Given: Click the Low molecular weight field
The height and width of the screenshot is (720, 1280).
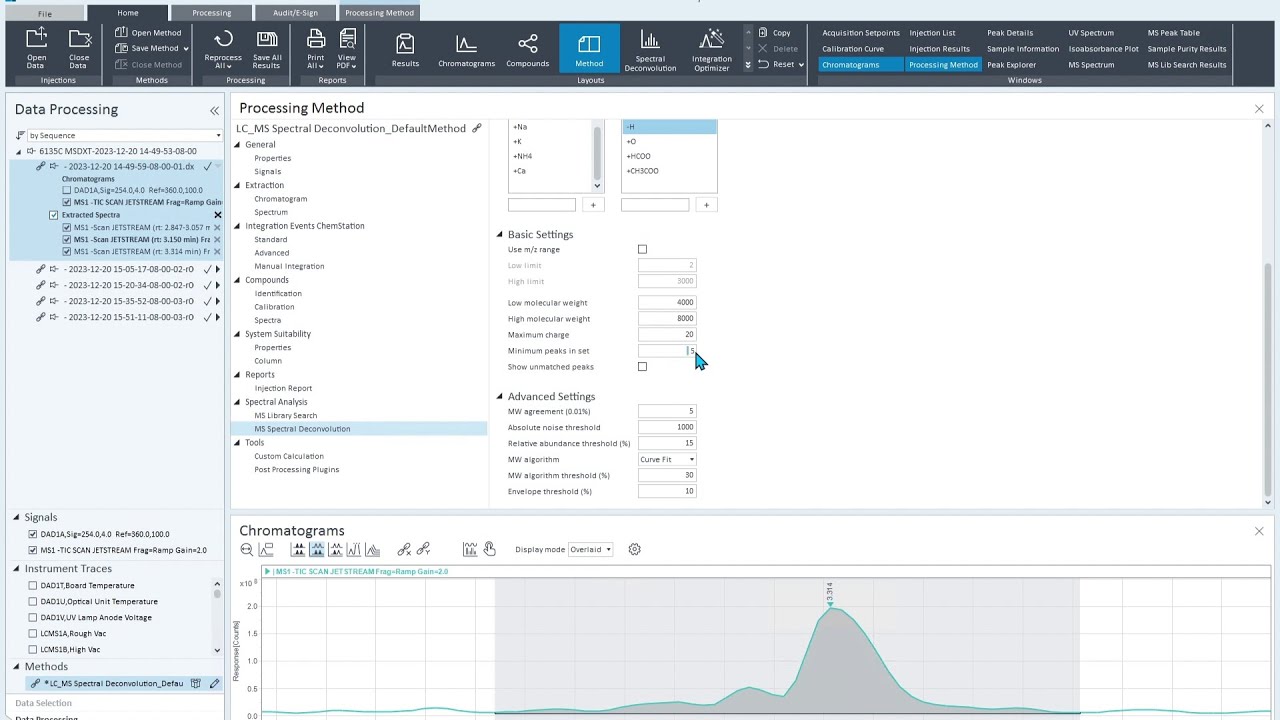Looking at the screenshot, I should (667, 302).
